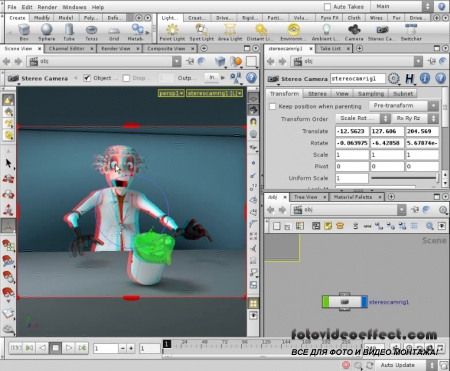Open the parameter gear menu
Image resolution: width=450 pixels, height=371 pixels.
click(394, 79)
